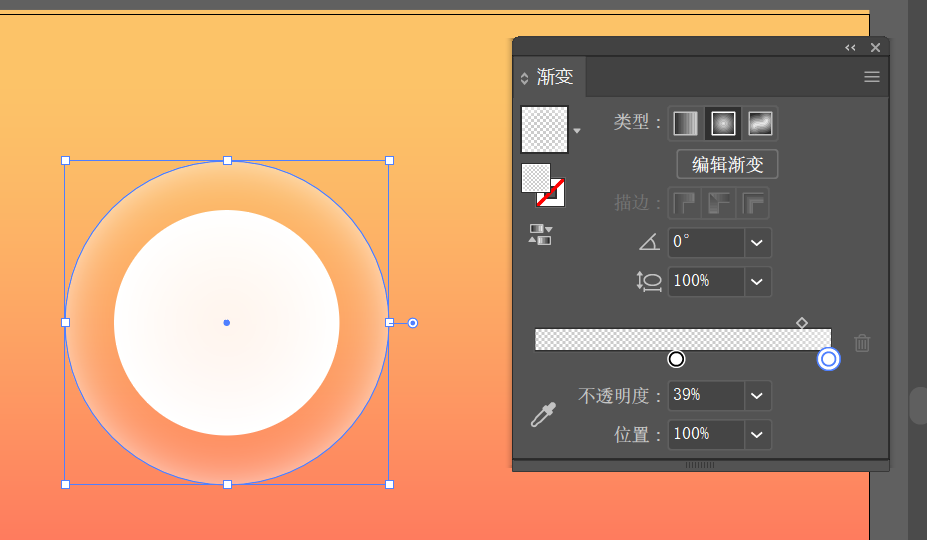Open the gradient presets dropdown arrow

point(577,131)
